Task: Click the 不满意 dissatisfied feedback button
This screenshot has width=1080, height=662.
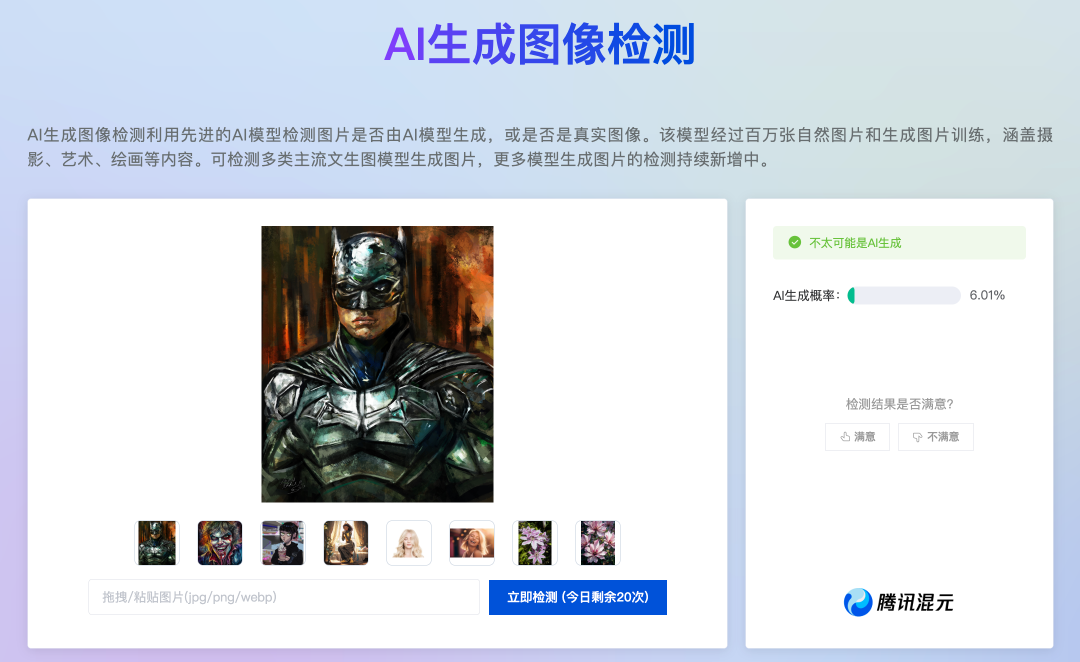Action: coord(935,437)
